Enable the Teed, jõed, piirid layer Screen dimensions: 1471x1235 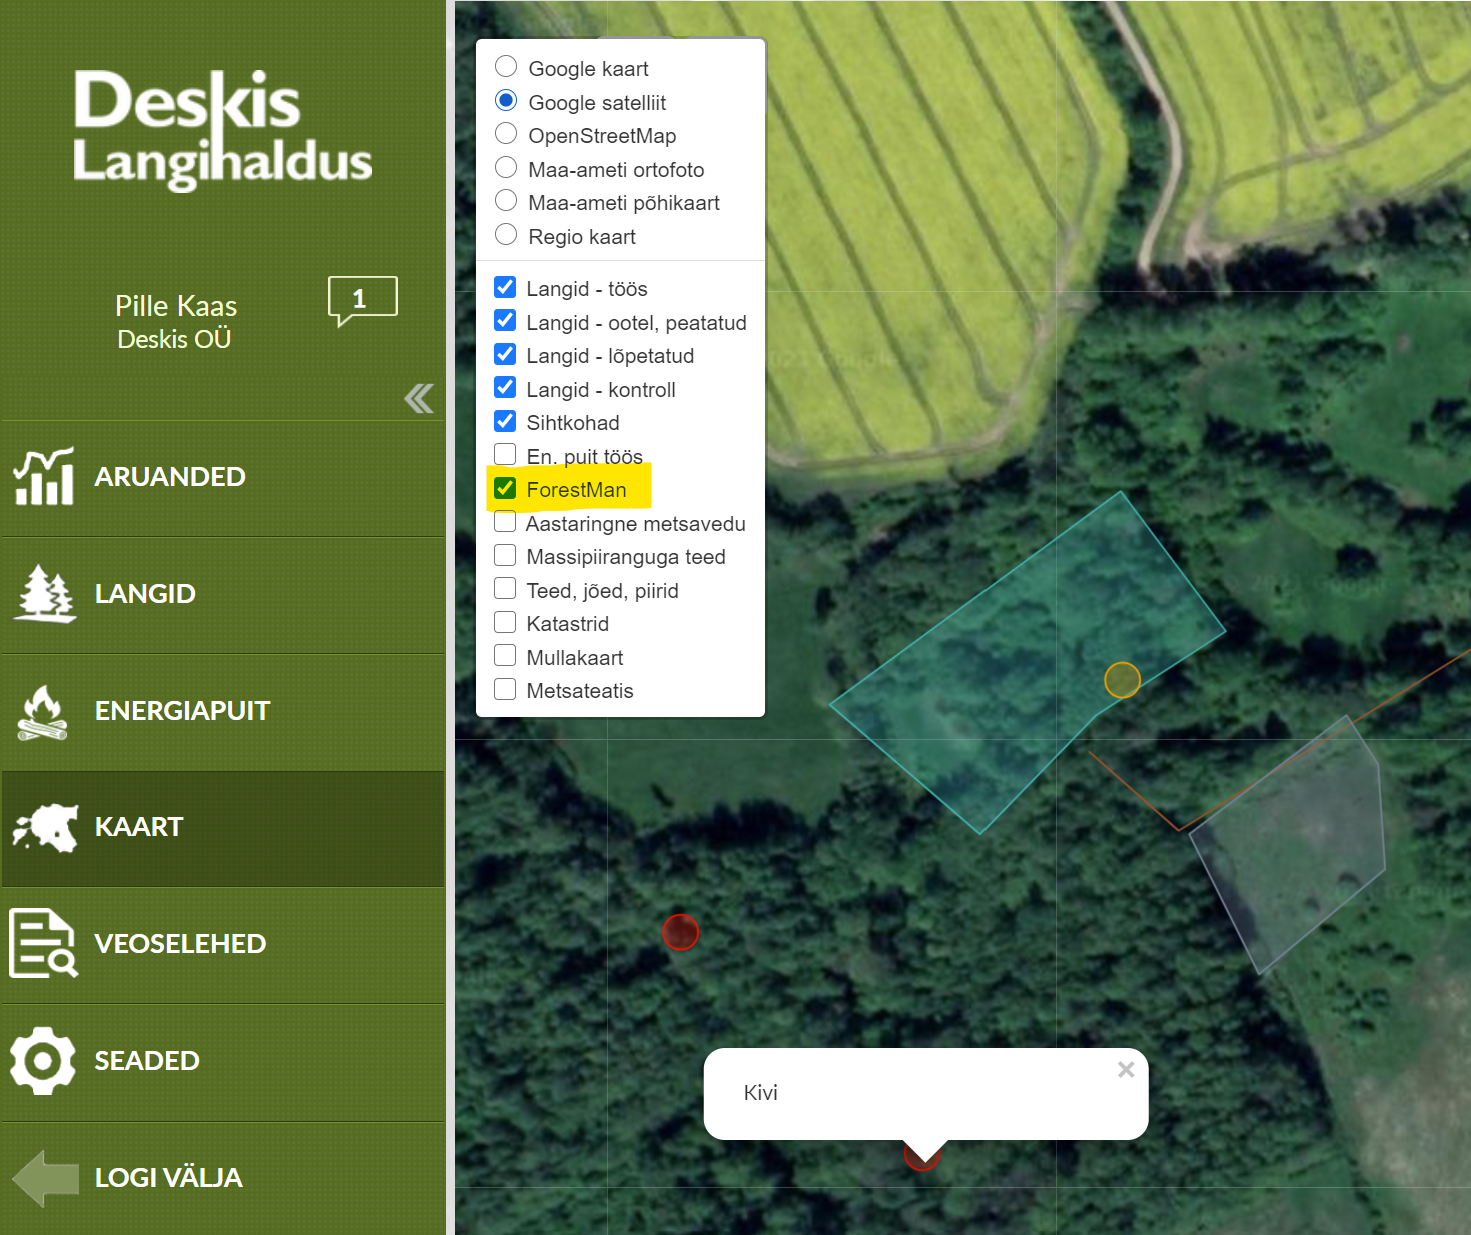[x=505, y=588]
